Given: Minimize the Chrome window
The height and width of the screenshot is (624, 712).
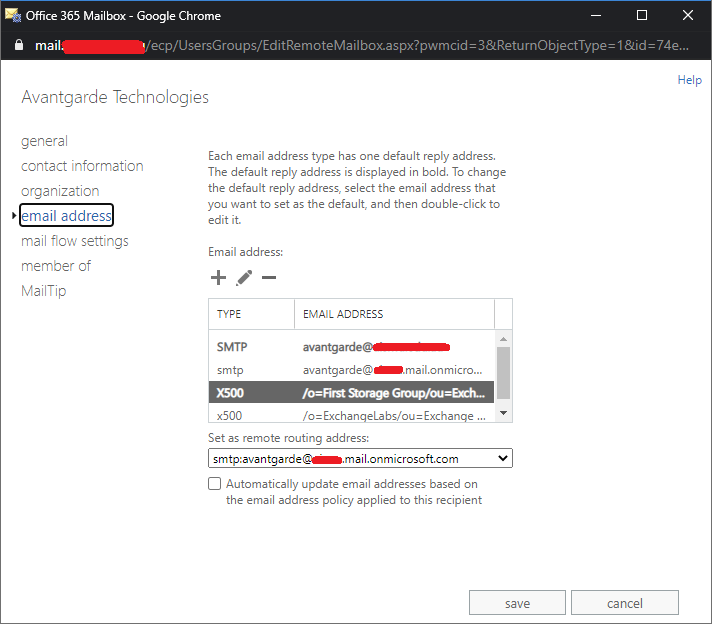Looking at the screenshot, I should coord(596,15).
